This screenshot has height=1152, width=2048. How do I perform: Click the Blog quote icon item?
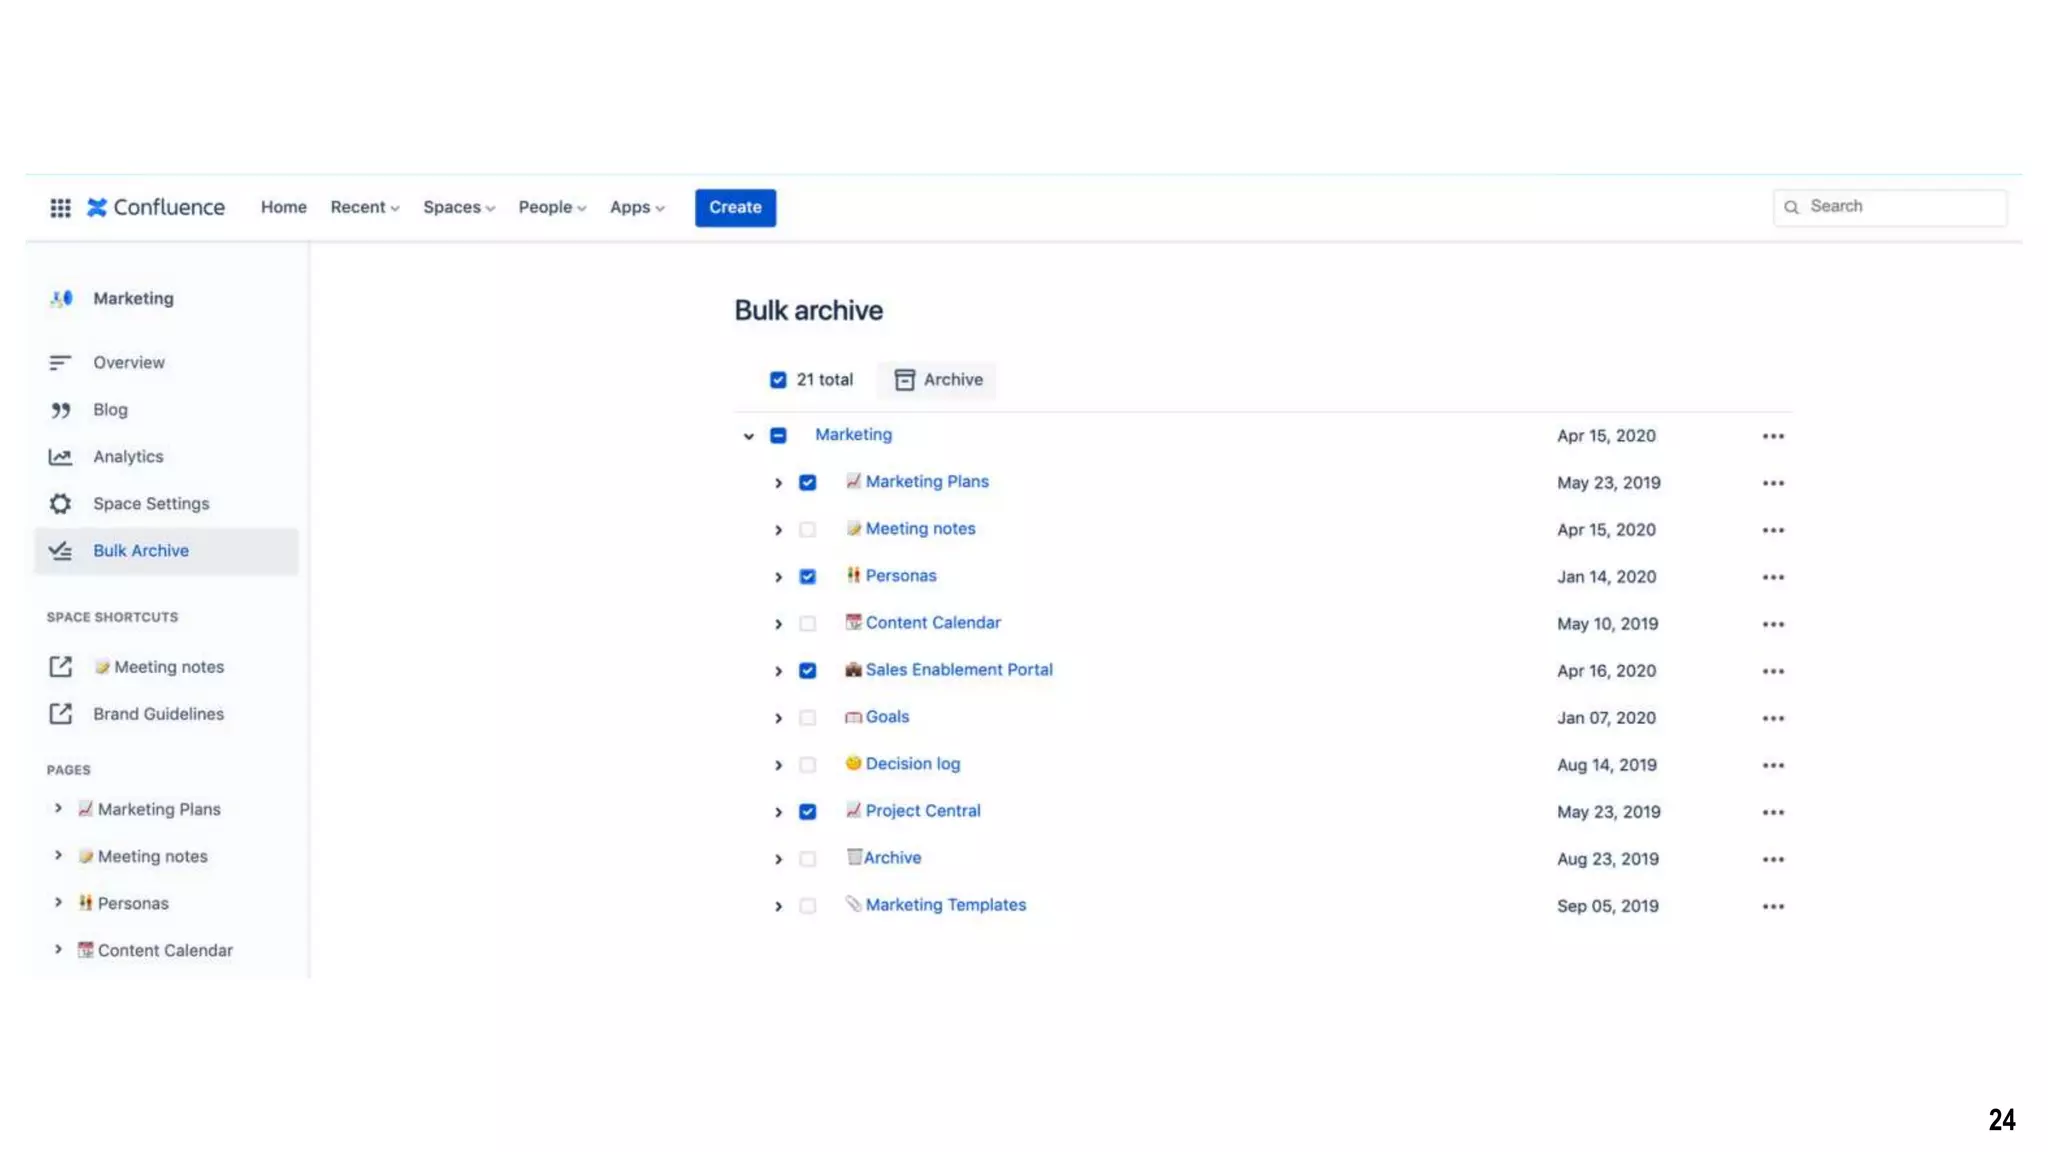[x=110, y=410]
